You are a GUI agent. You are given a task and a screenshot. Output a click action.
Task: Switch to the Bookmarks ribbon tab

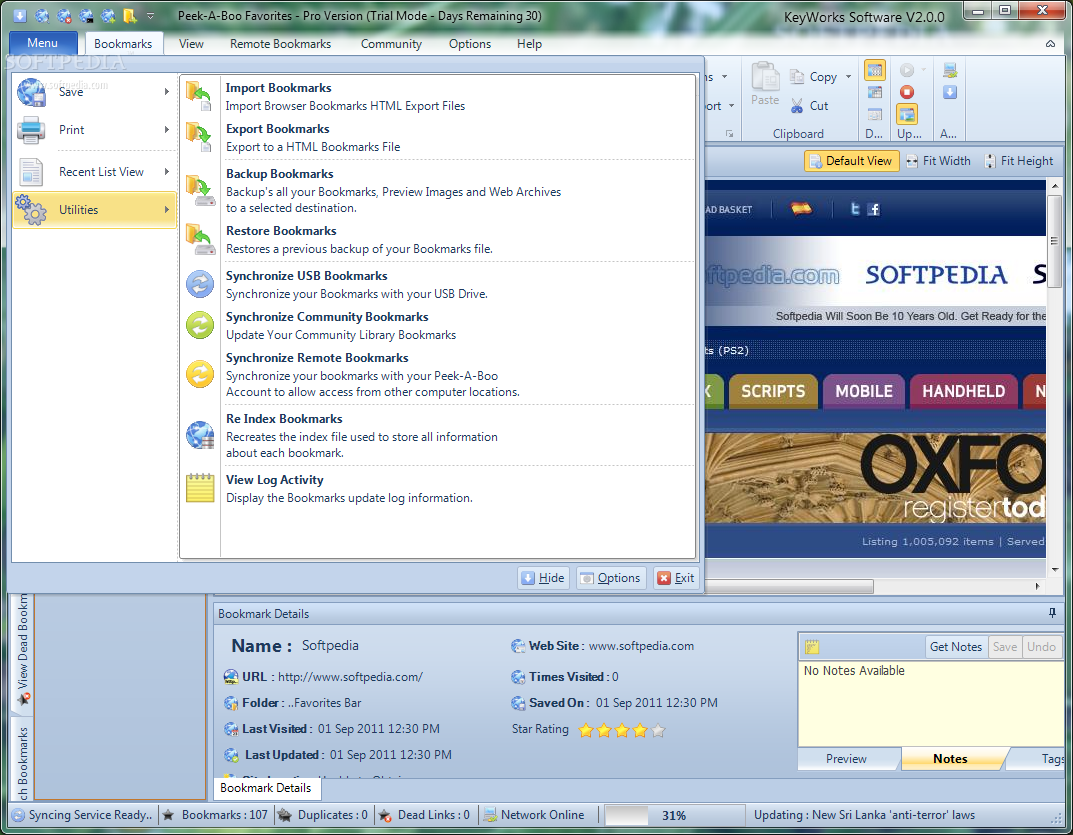[x=123, y=44]
